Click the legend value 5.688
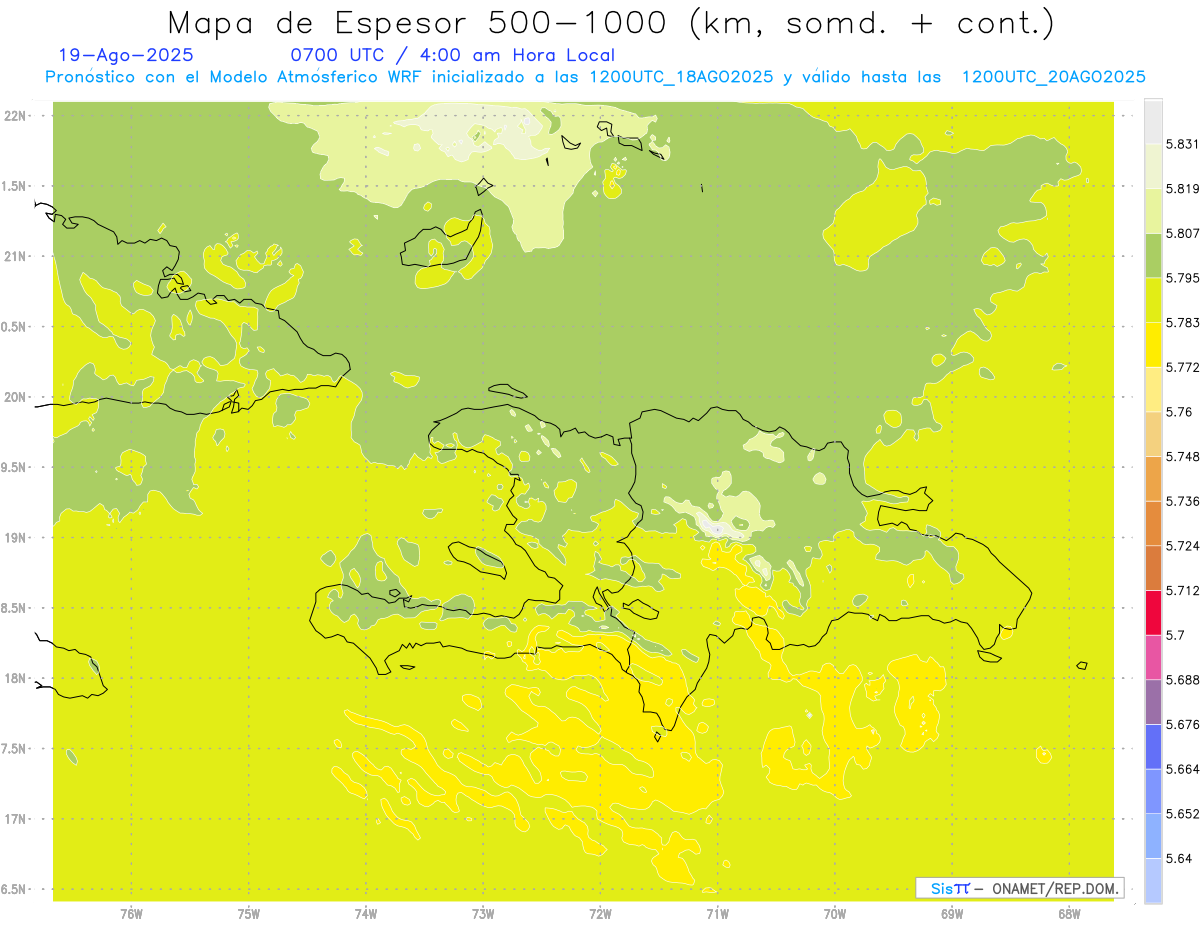The height and width of the screenshot is (927, 1200). click(x=1183, y=679)
